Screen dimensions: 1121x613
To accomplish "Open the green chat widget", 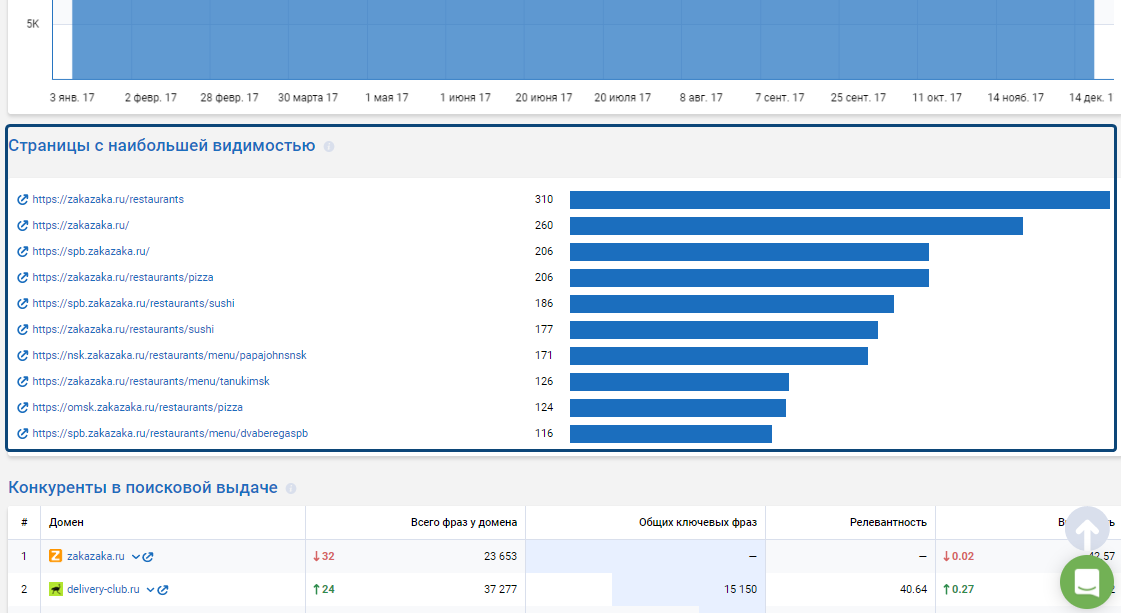I will (1087, 583).
